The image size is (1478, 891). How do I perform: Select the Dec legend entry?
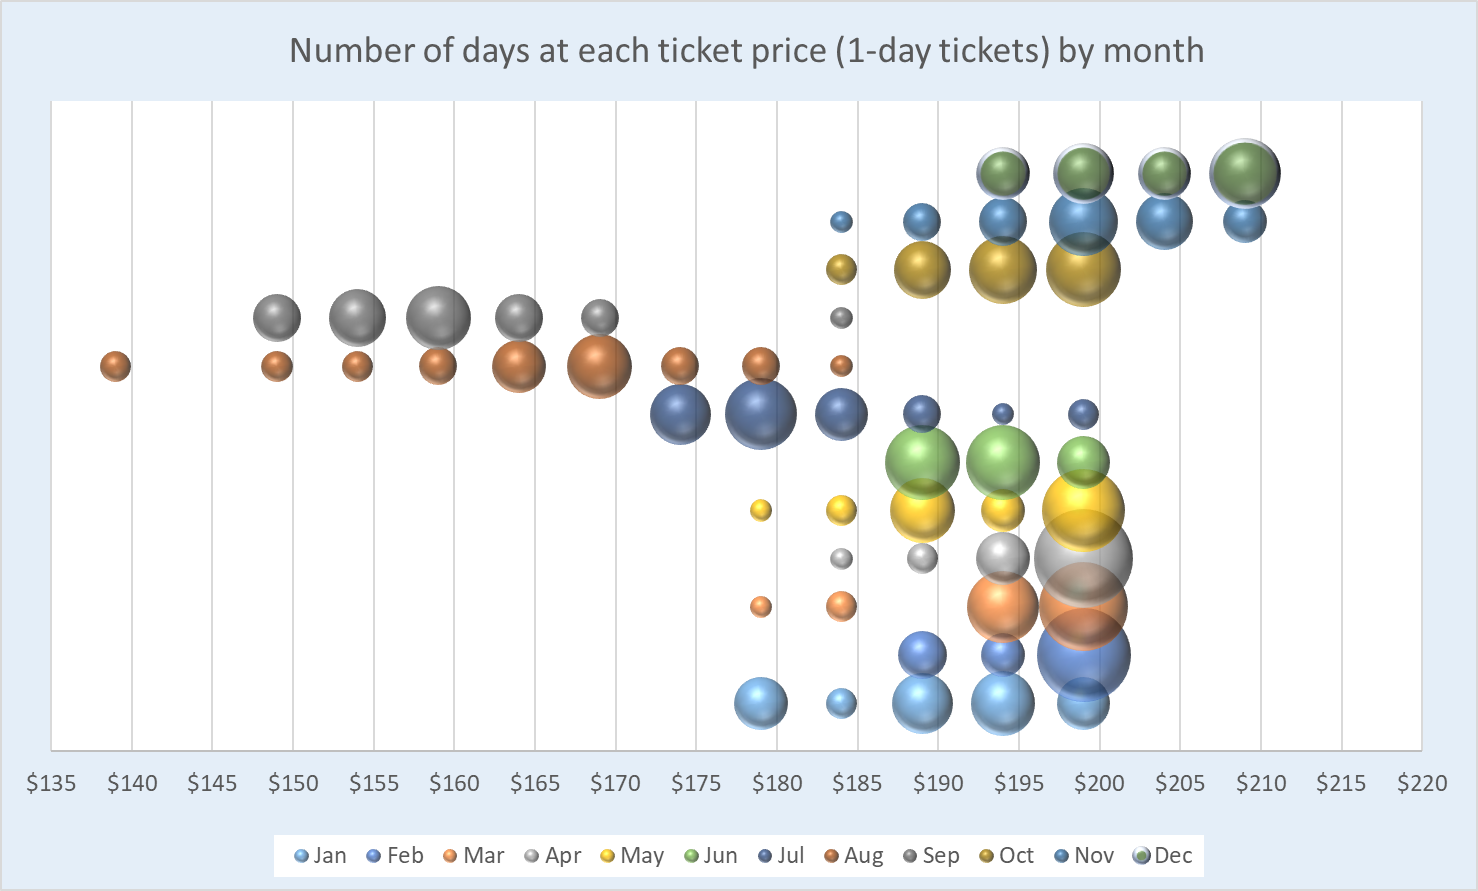click(x=1163, y=856)
